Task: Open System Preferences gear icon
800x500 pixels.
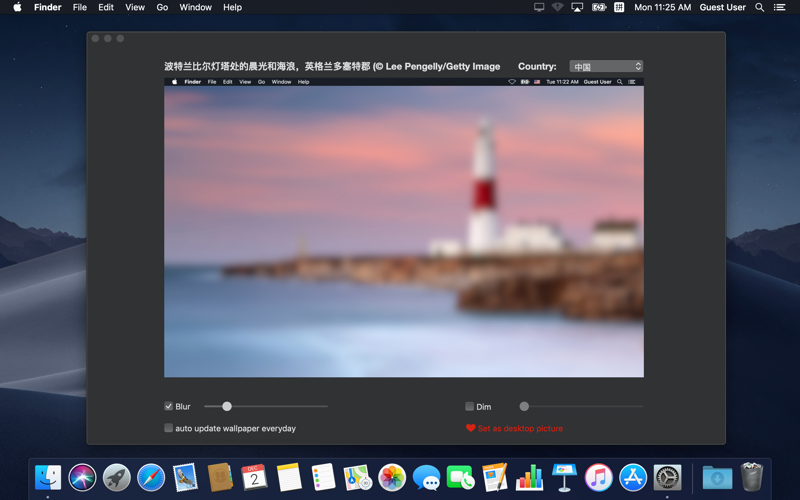Action: (x=667, y=478)
